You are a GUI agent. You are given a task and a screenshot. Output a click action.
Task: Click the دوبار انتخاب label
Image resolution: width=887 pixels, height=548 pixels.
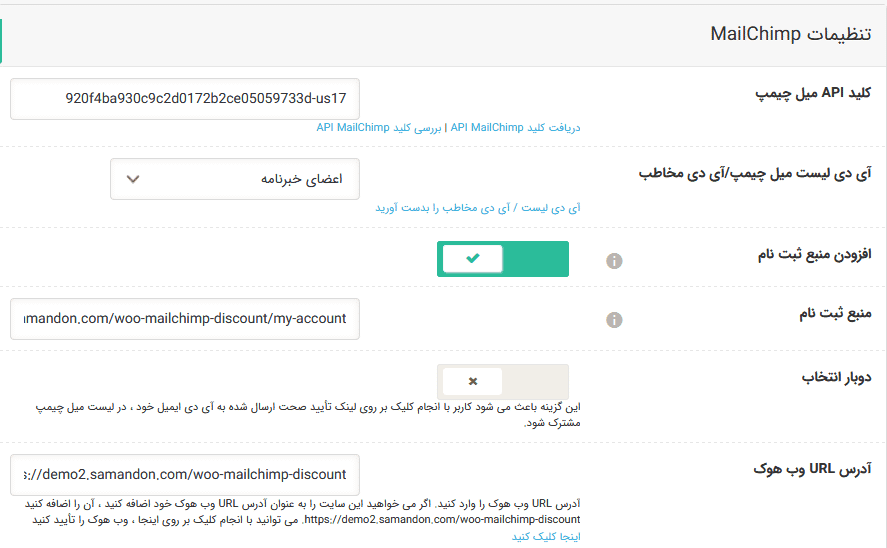[836, 377]
